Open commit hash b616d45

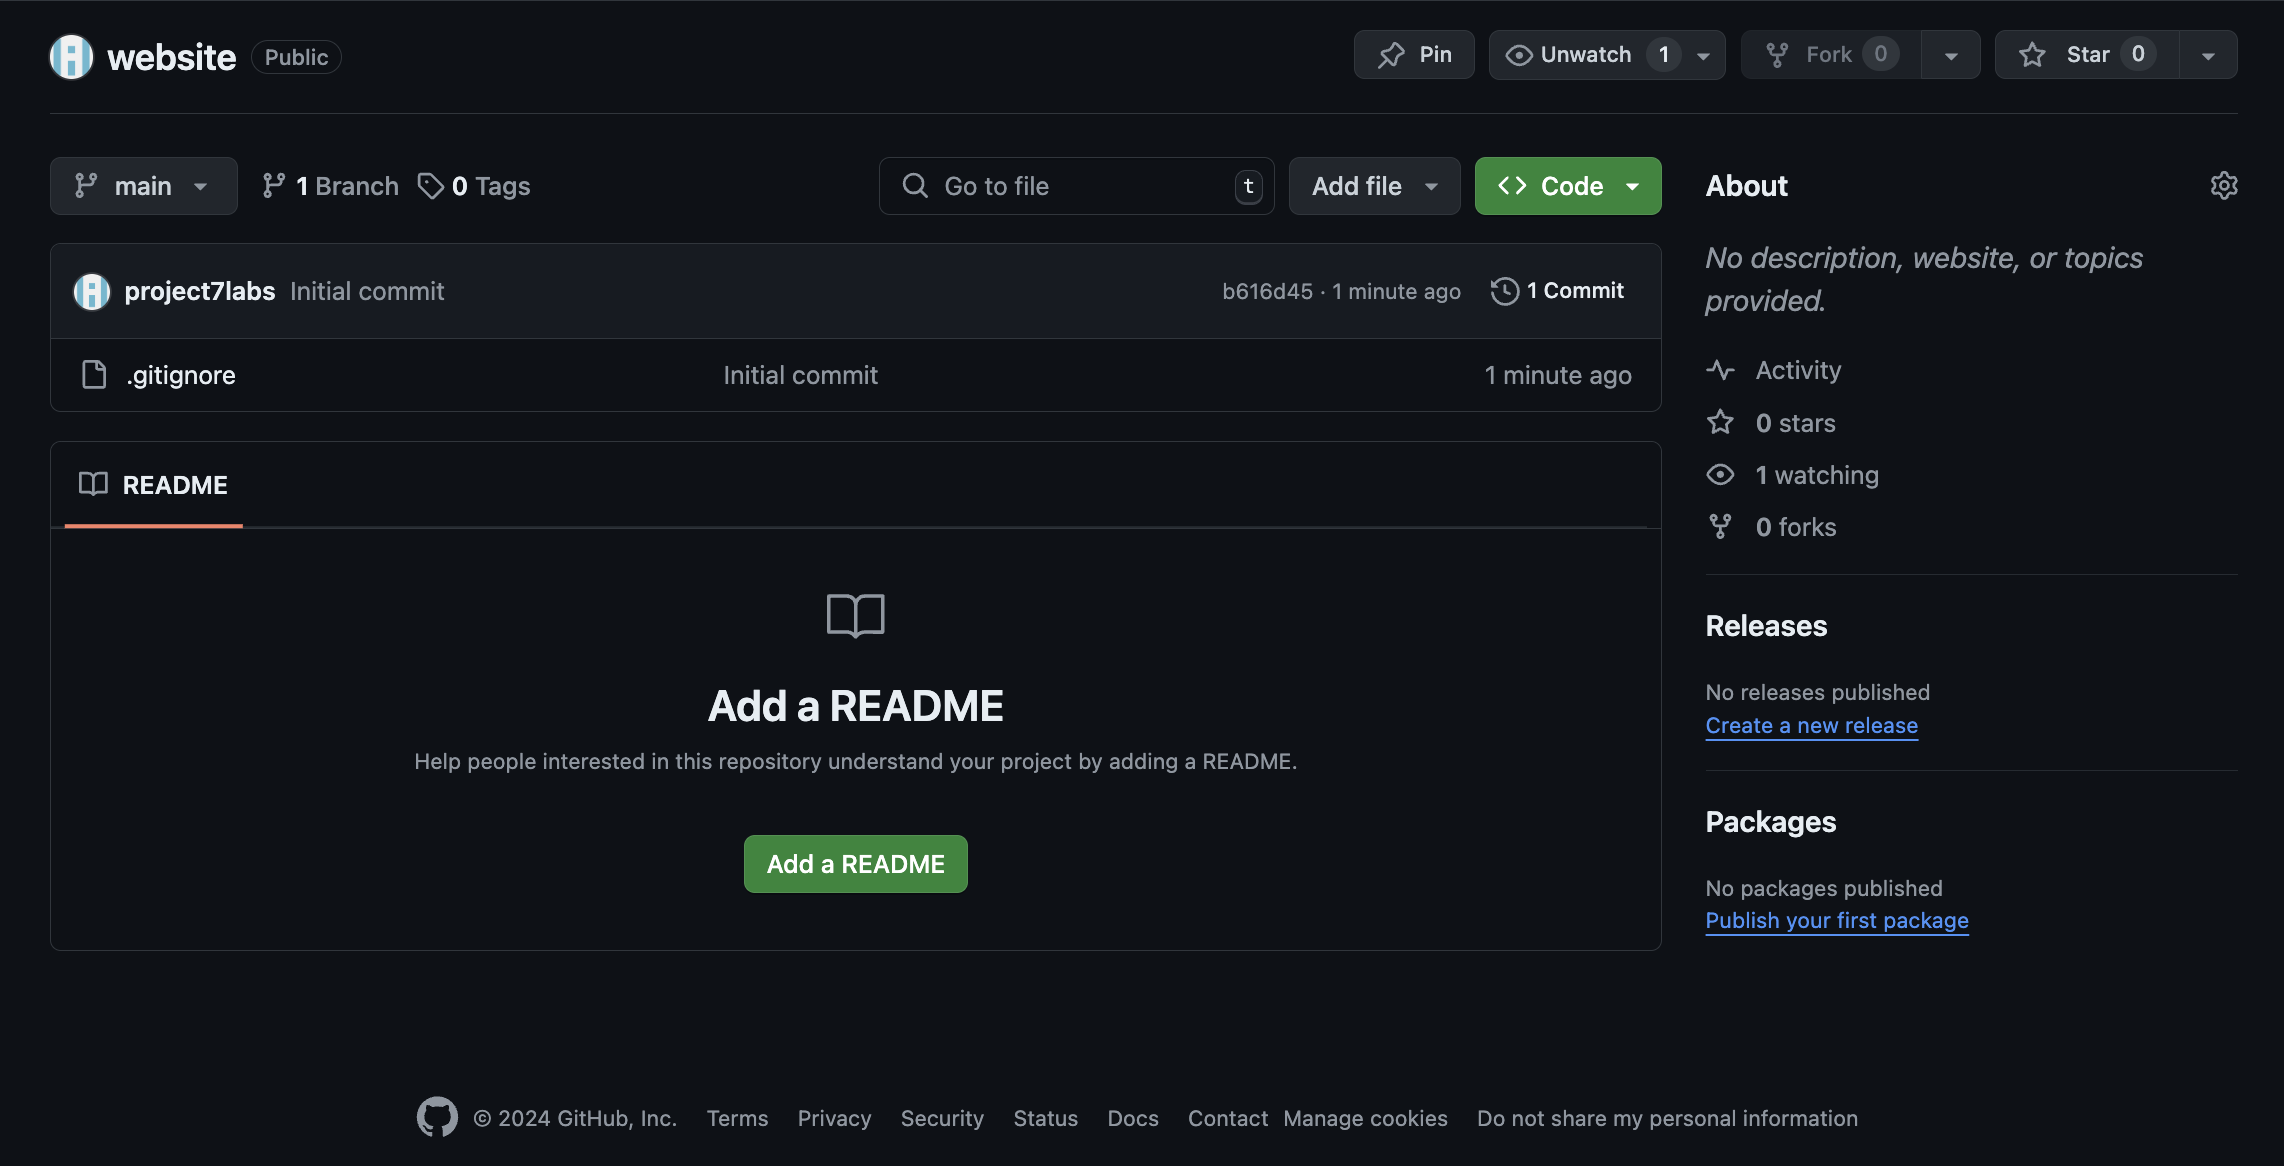[1267, 291]
